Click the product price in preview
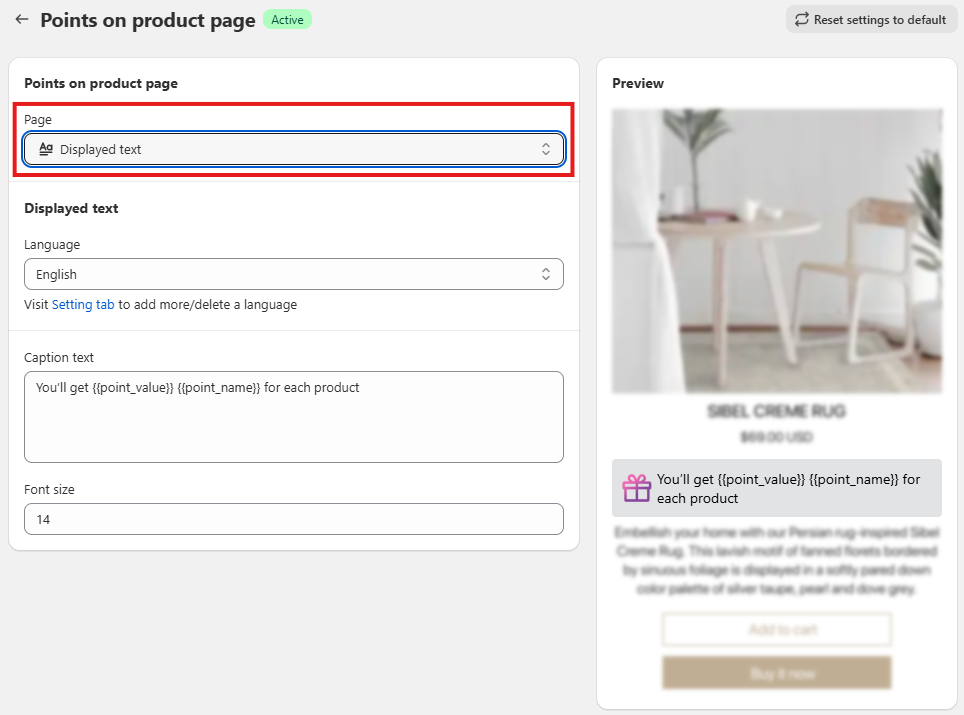The width and height of the screenshot is (964, 715). [776, 437]
